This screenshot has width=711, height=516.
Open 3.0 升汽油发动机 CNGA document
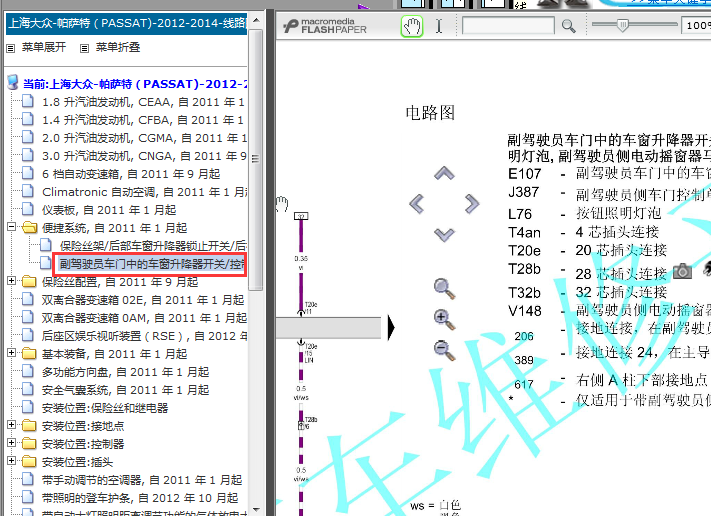pos(144,156)
